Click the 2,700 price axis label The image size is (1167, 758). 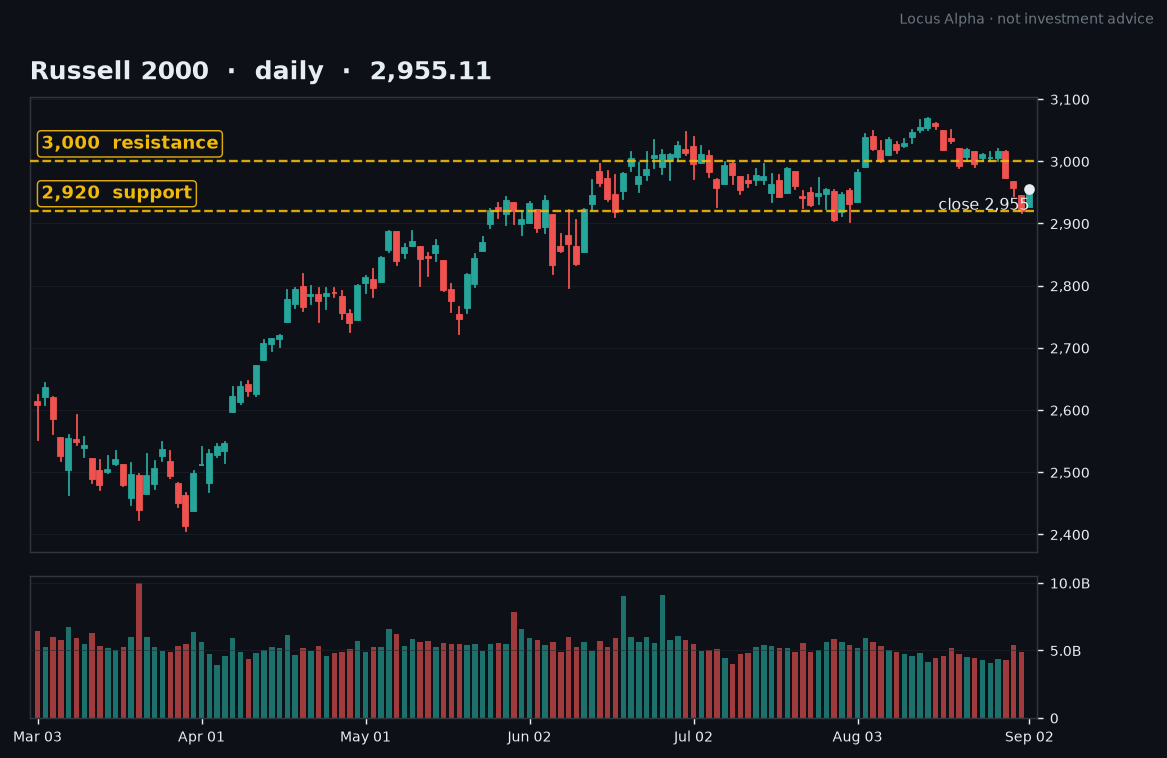[1070, 348]
